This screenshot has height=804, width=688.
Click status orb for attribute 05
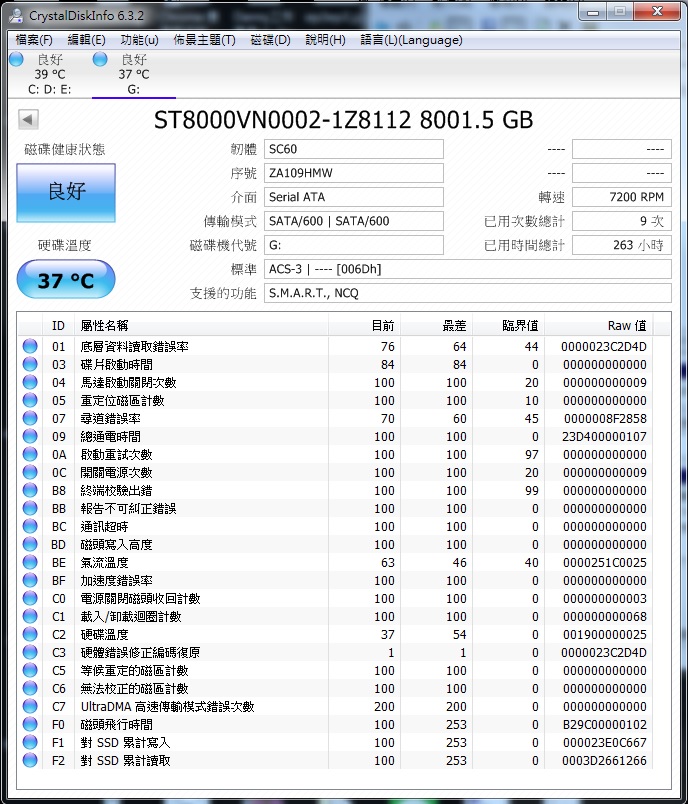tap(30, 400)
